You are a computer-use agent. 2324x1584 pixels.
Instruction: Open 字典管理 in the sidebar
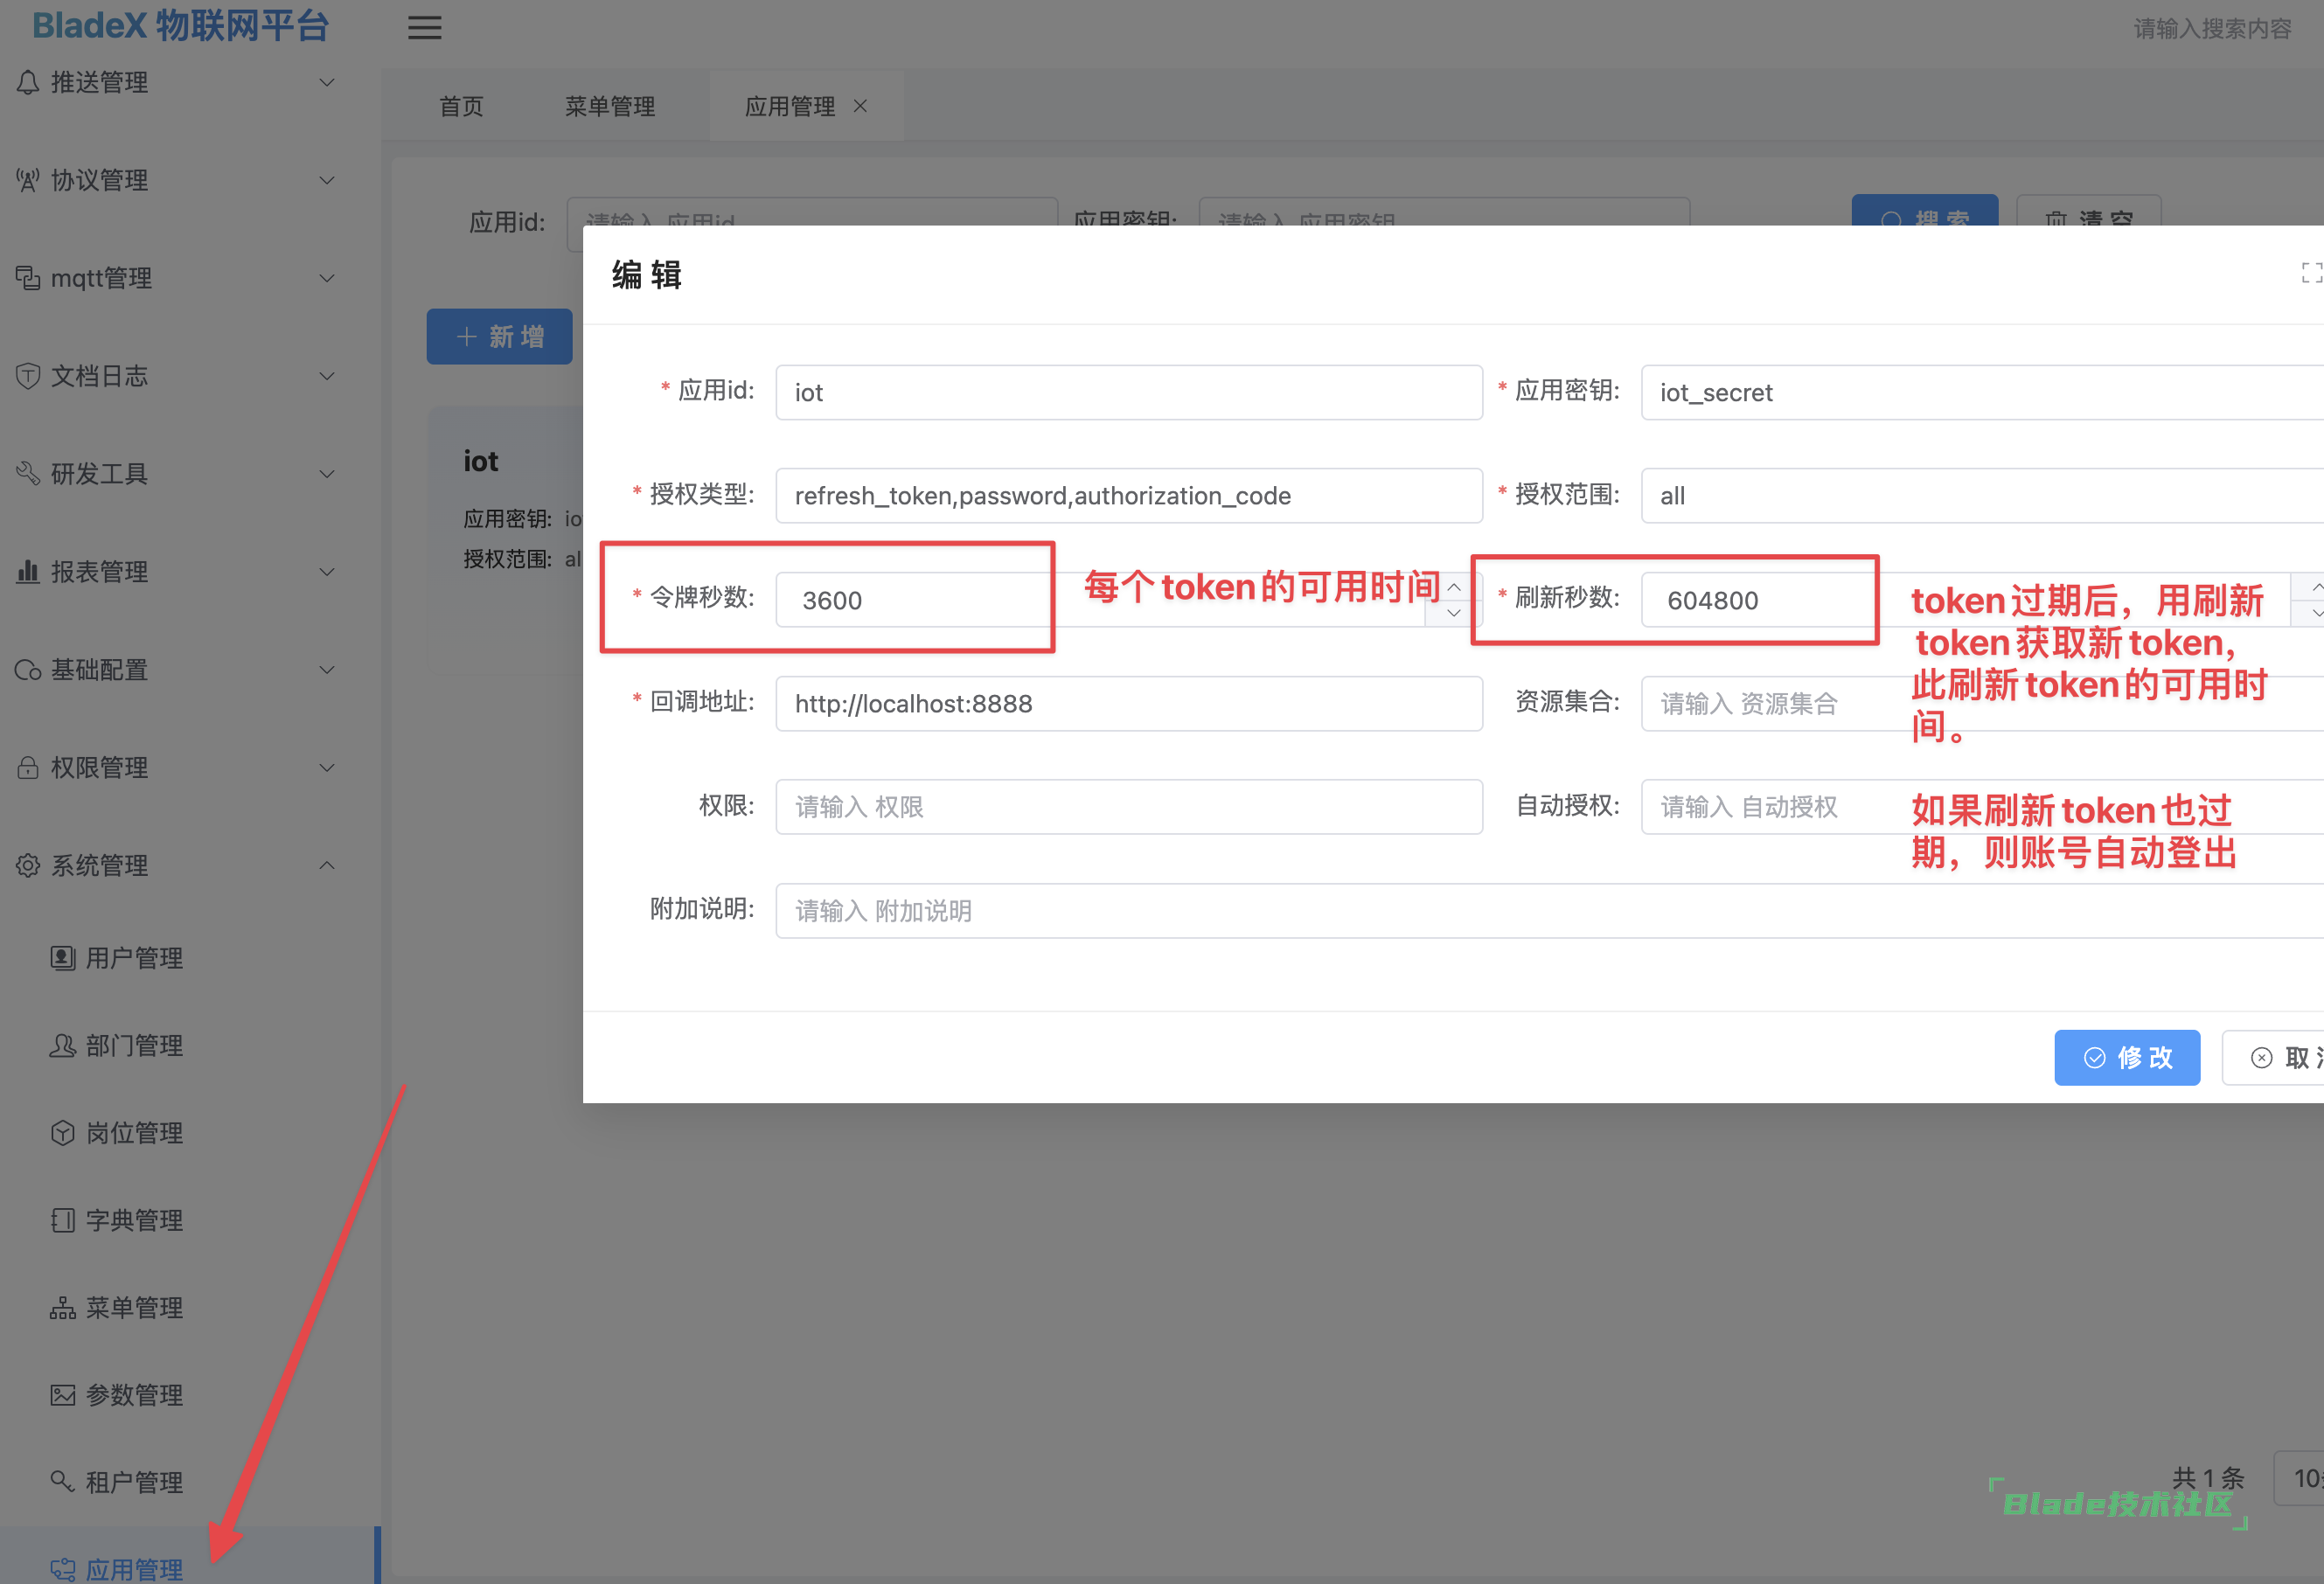[133, 1220]
